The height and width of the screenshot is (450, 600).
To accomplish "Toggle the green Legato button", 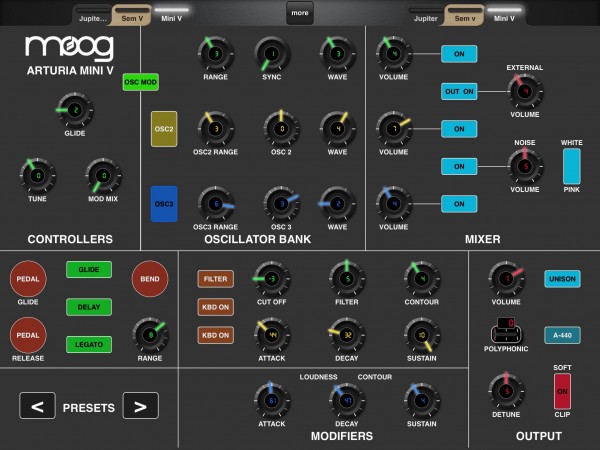I will pyautogui.click(x=89, y=344).
